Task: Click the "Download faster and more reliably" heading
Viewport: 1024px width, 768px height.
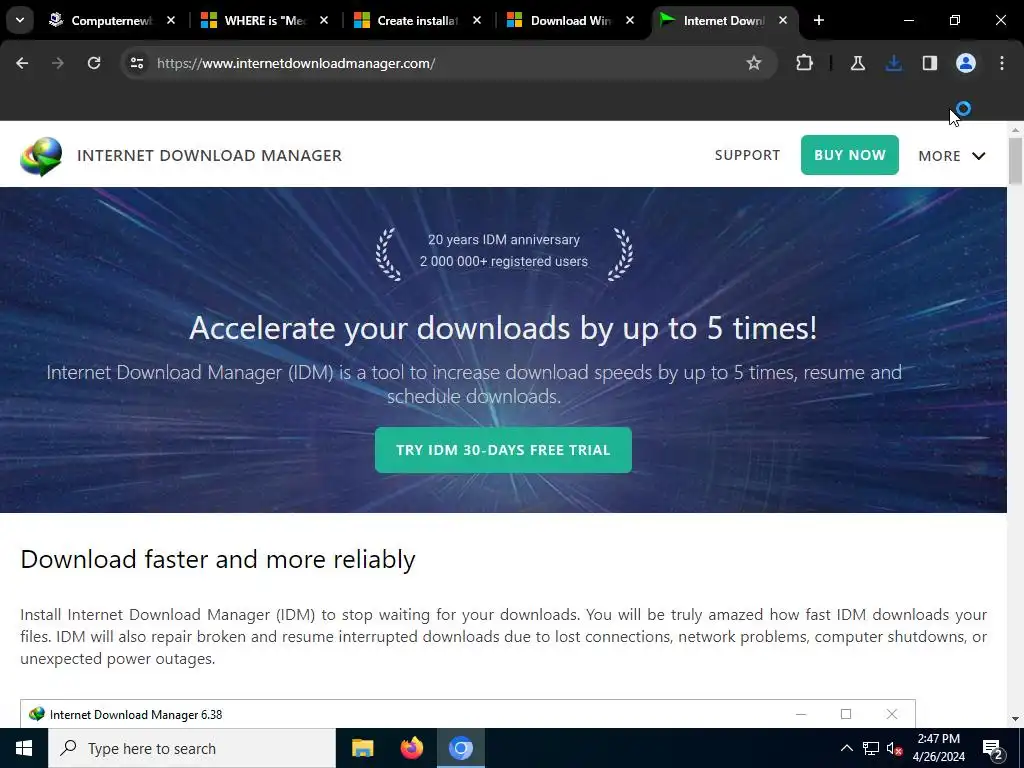Action: 218,560
